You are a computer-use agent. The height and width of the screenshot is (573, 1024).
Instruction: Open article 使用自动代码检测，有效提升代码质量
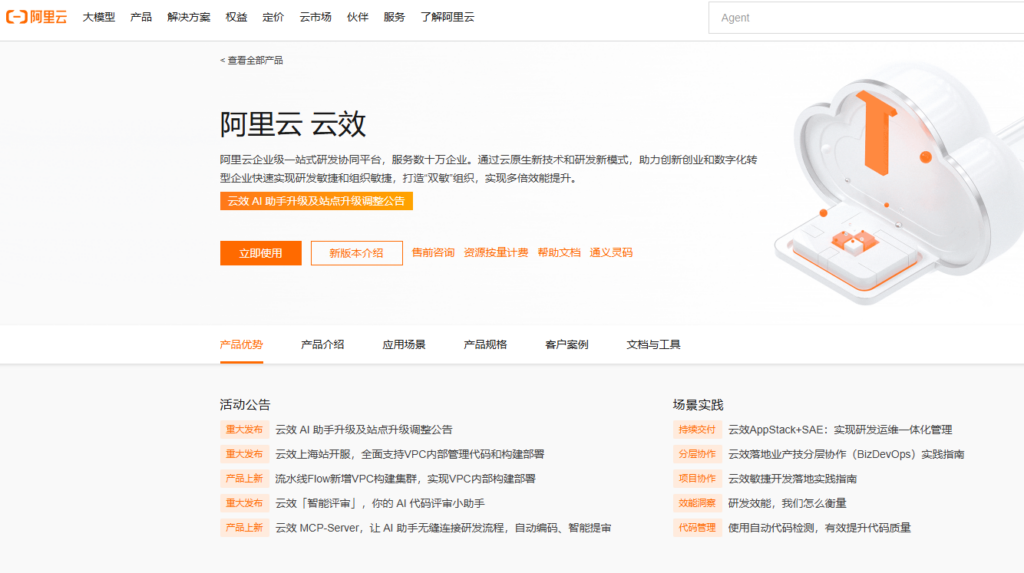tap(819, 528)
